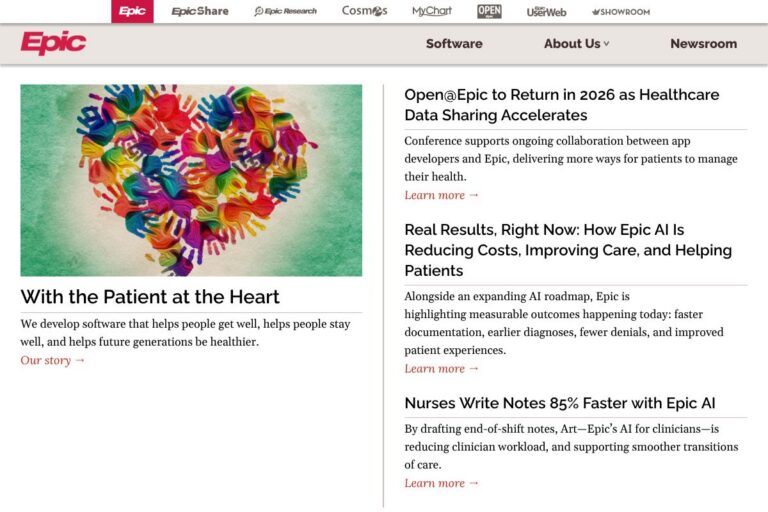The image size is (768, 512).
Task: Click Learn more under Nurses Write Notes article
Action: (441, 483)
